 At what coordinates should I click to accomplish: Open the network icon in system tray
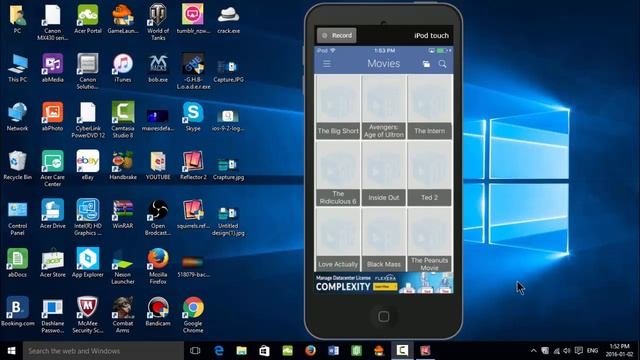556,351
